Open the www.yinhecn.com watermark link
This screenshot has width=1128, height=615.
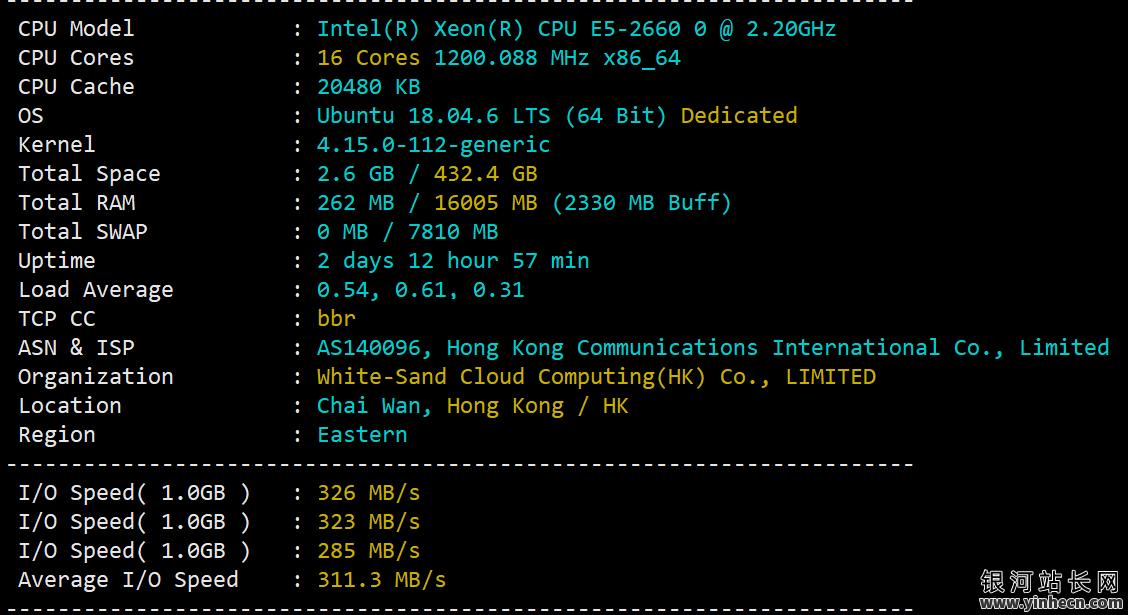pyautogui.click(x=1050, y=603)
